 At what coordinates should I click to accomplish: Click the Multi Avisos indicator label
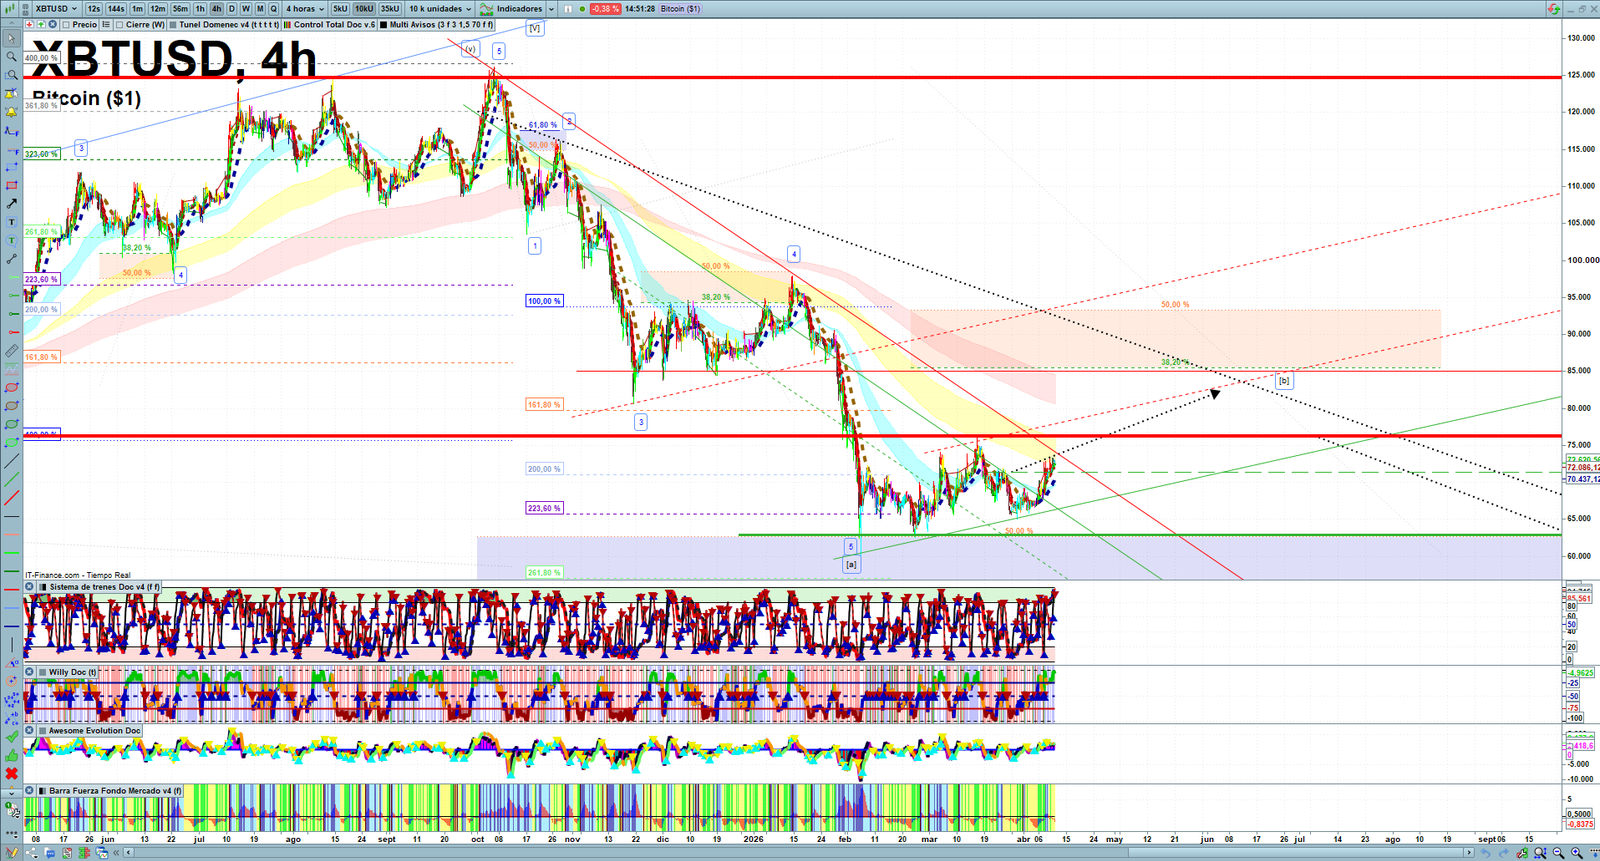[441, 25]
